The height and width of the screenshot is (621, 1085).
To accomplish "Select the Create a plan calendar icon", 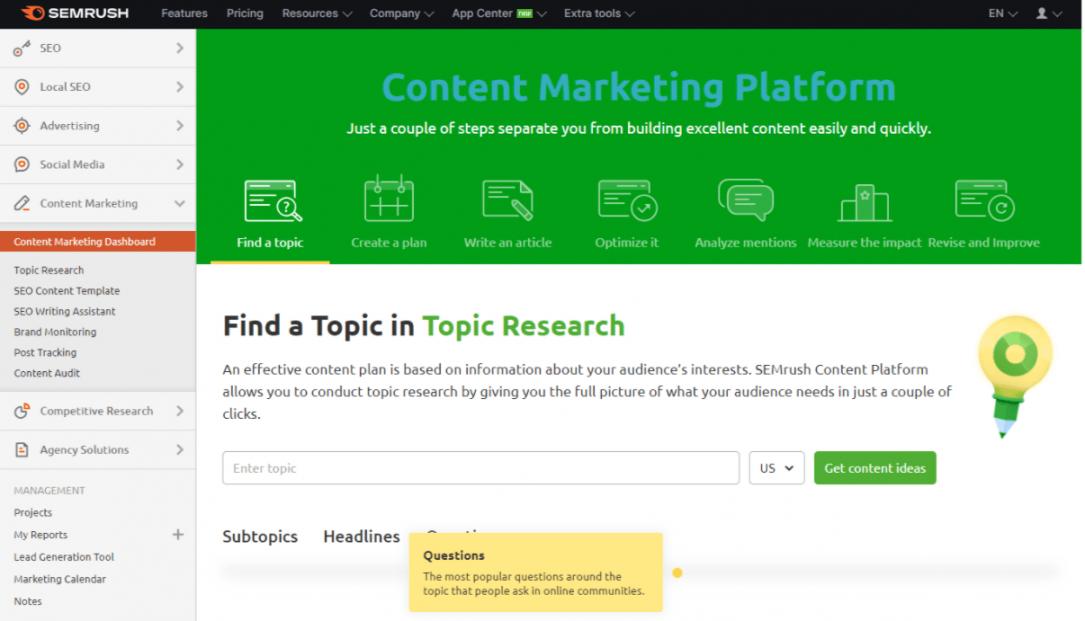I will tap(388, 199).
